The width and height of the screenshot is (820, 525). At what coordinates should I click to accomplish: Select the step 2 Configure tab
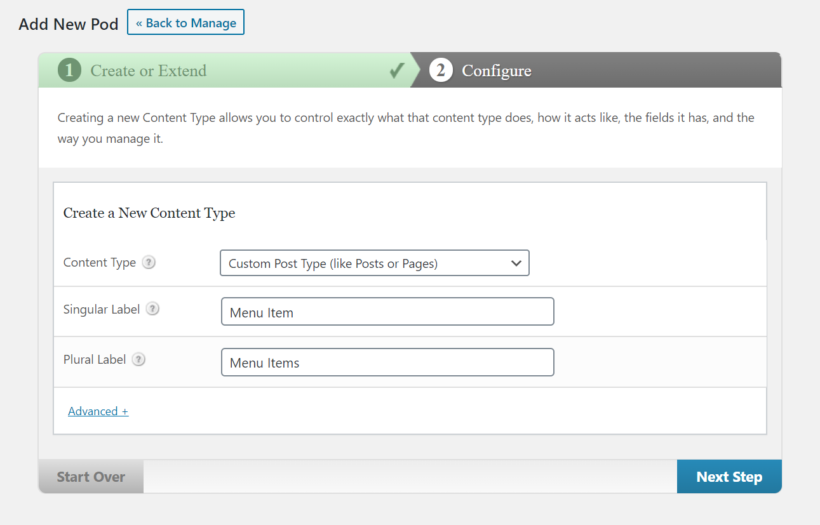pyautogui.click(x=596, y=70)
